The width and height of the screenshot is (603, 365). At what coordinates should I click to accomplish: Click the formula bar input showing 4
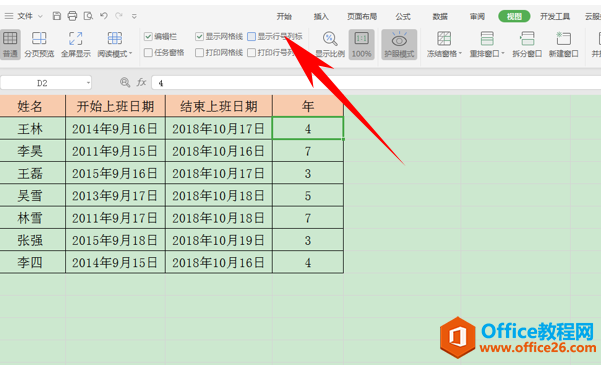tap(376, 83)
